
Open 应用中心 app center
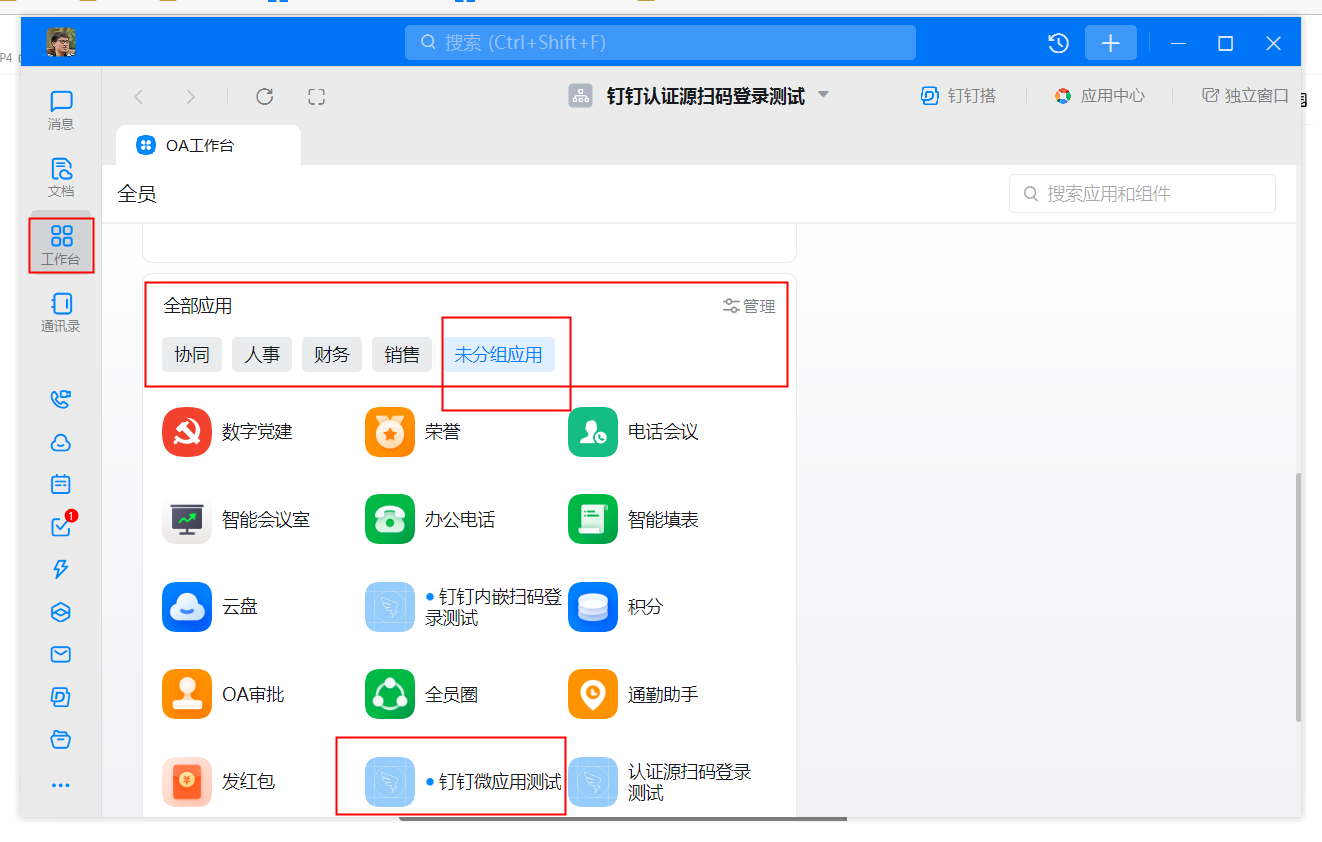(x=1099, y=96)
